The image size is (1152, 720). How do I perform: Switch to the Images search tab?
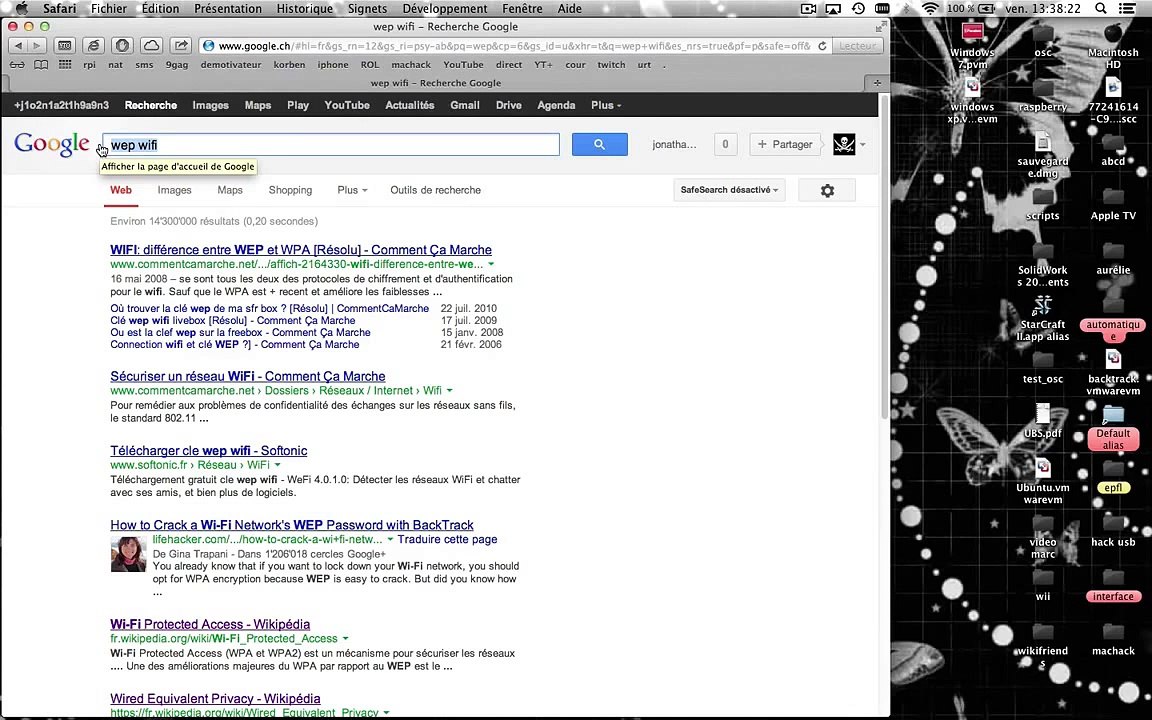[174, 190]
